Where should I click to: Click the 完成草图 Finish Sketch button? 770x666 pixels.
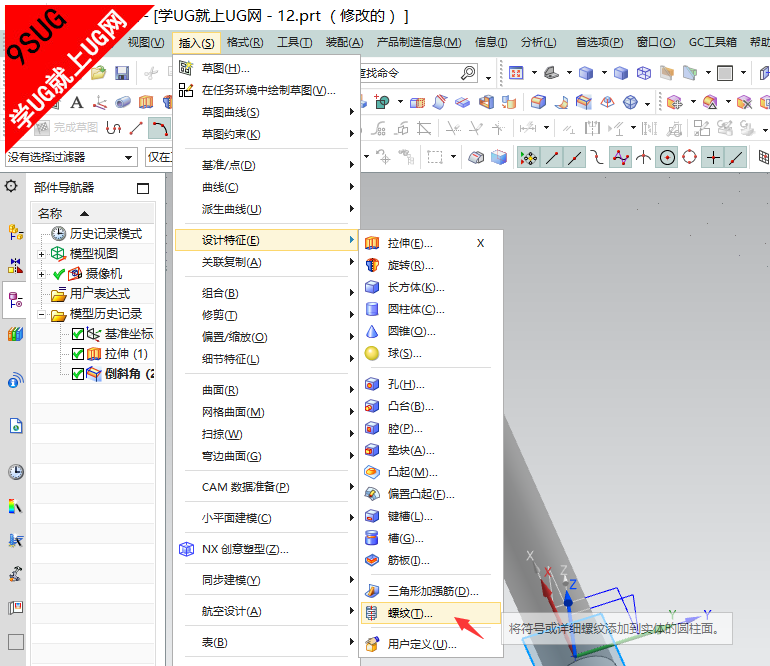67,128
